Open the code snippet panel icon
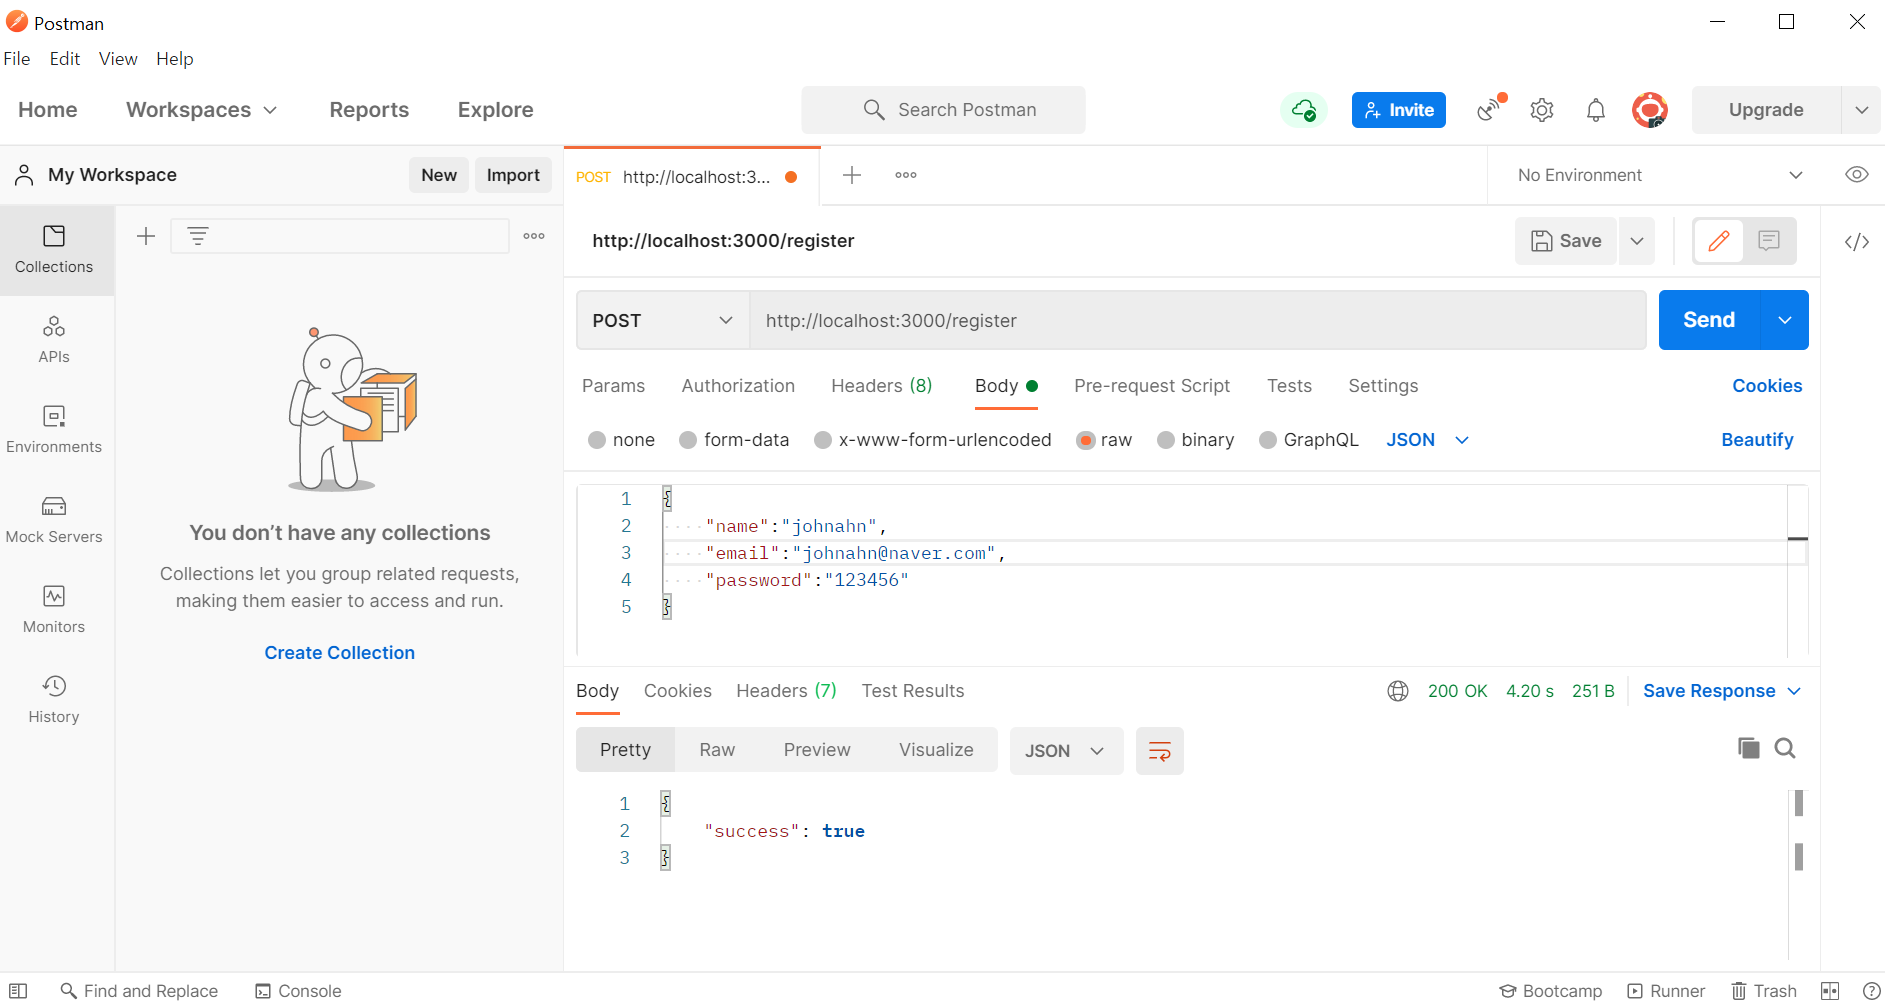Viewport: 1885px width, 1005px height. (1857, 241)
